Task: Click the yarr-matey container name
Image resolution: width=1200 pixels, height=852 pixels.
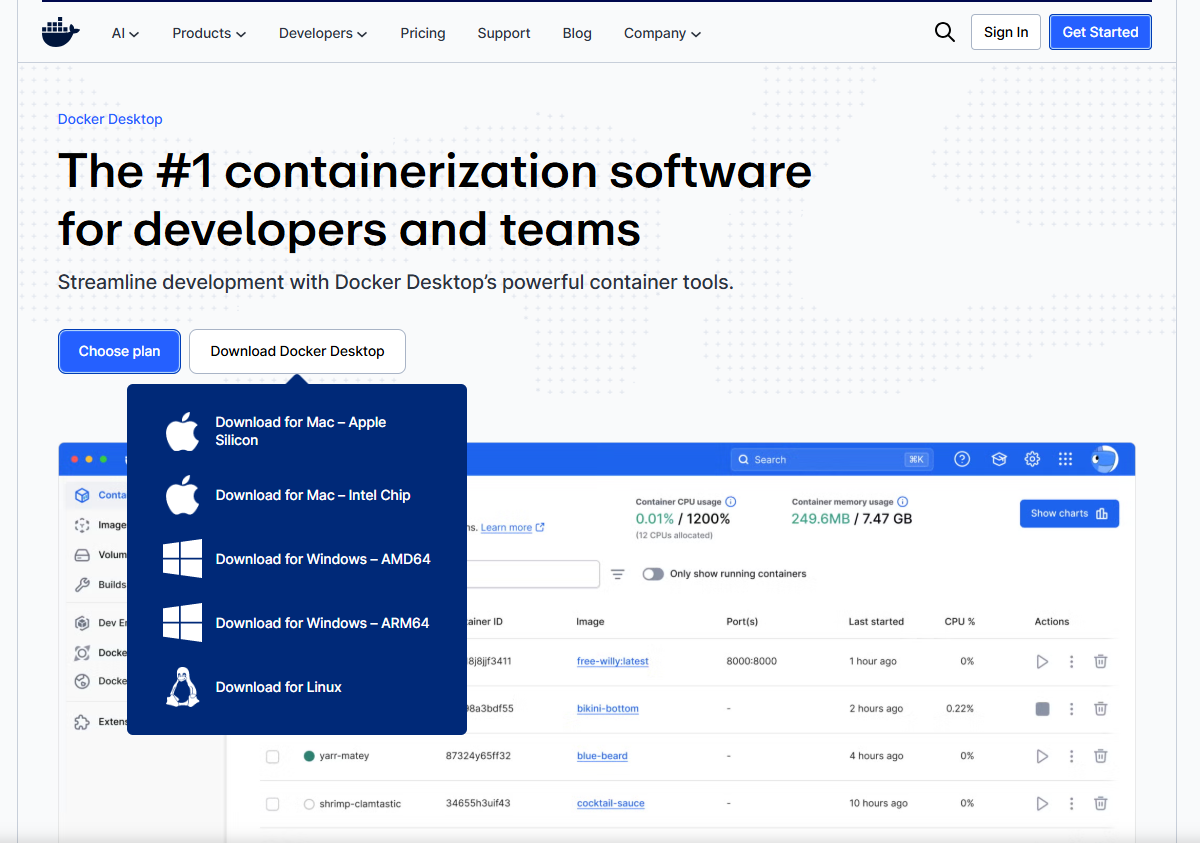Action: [344, 756]
